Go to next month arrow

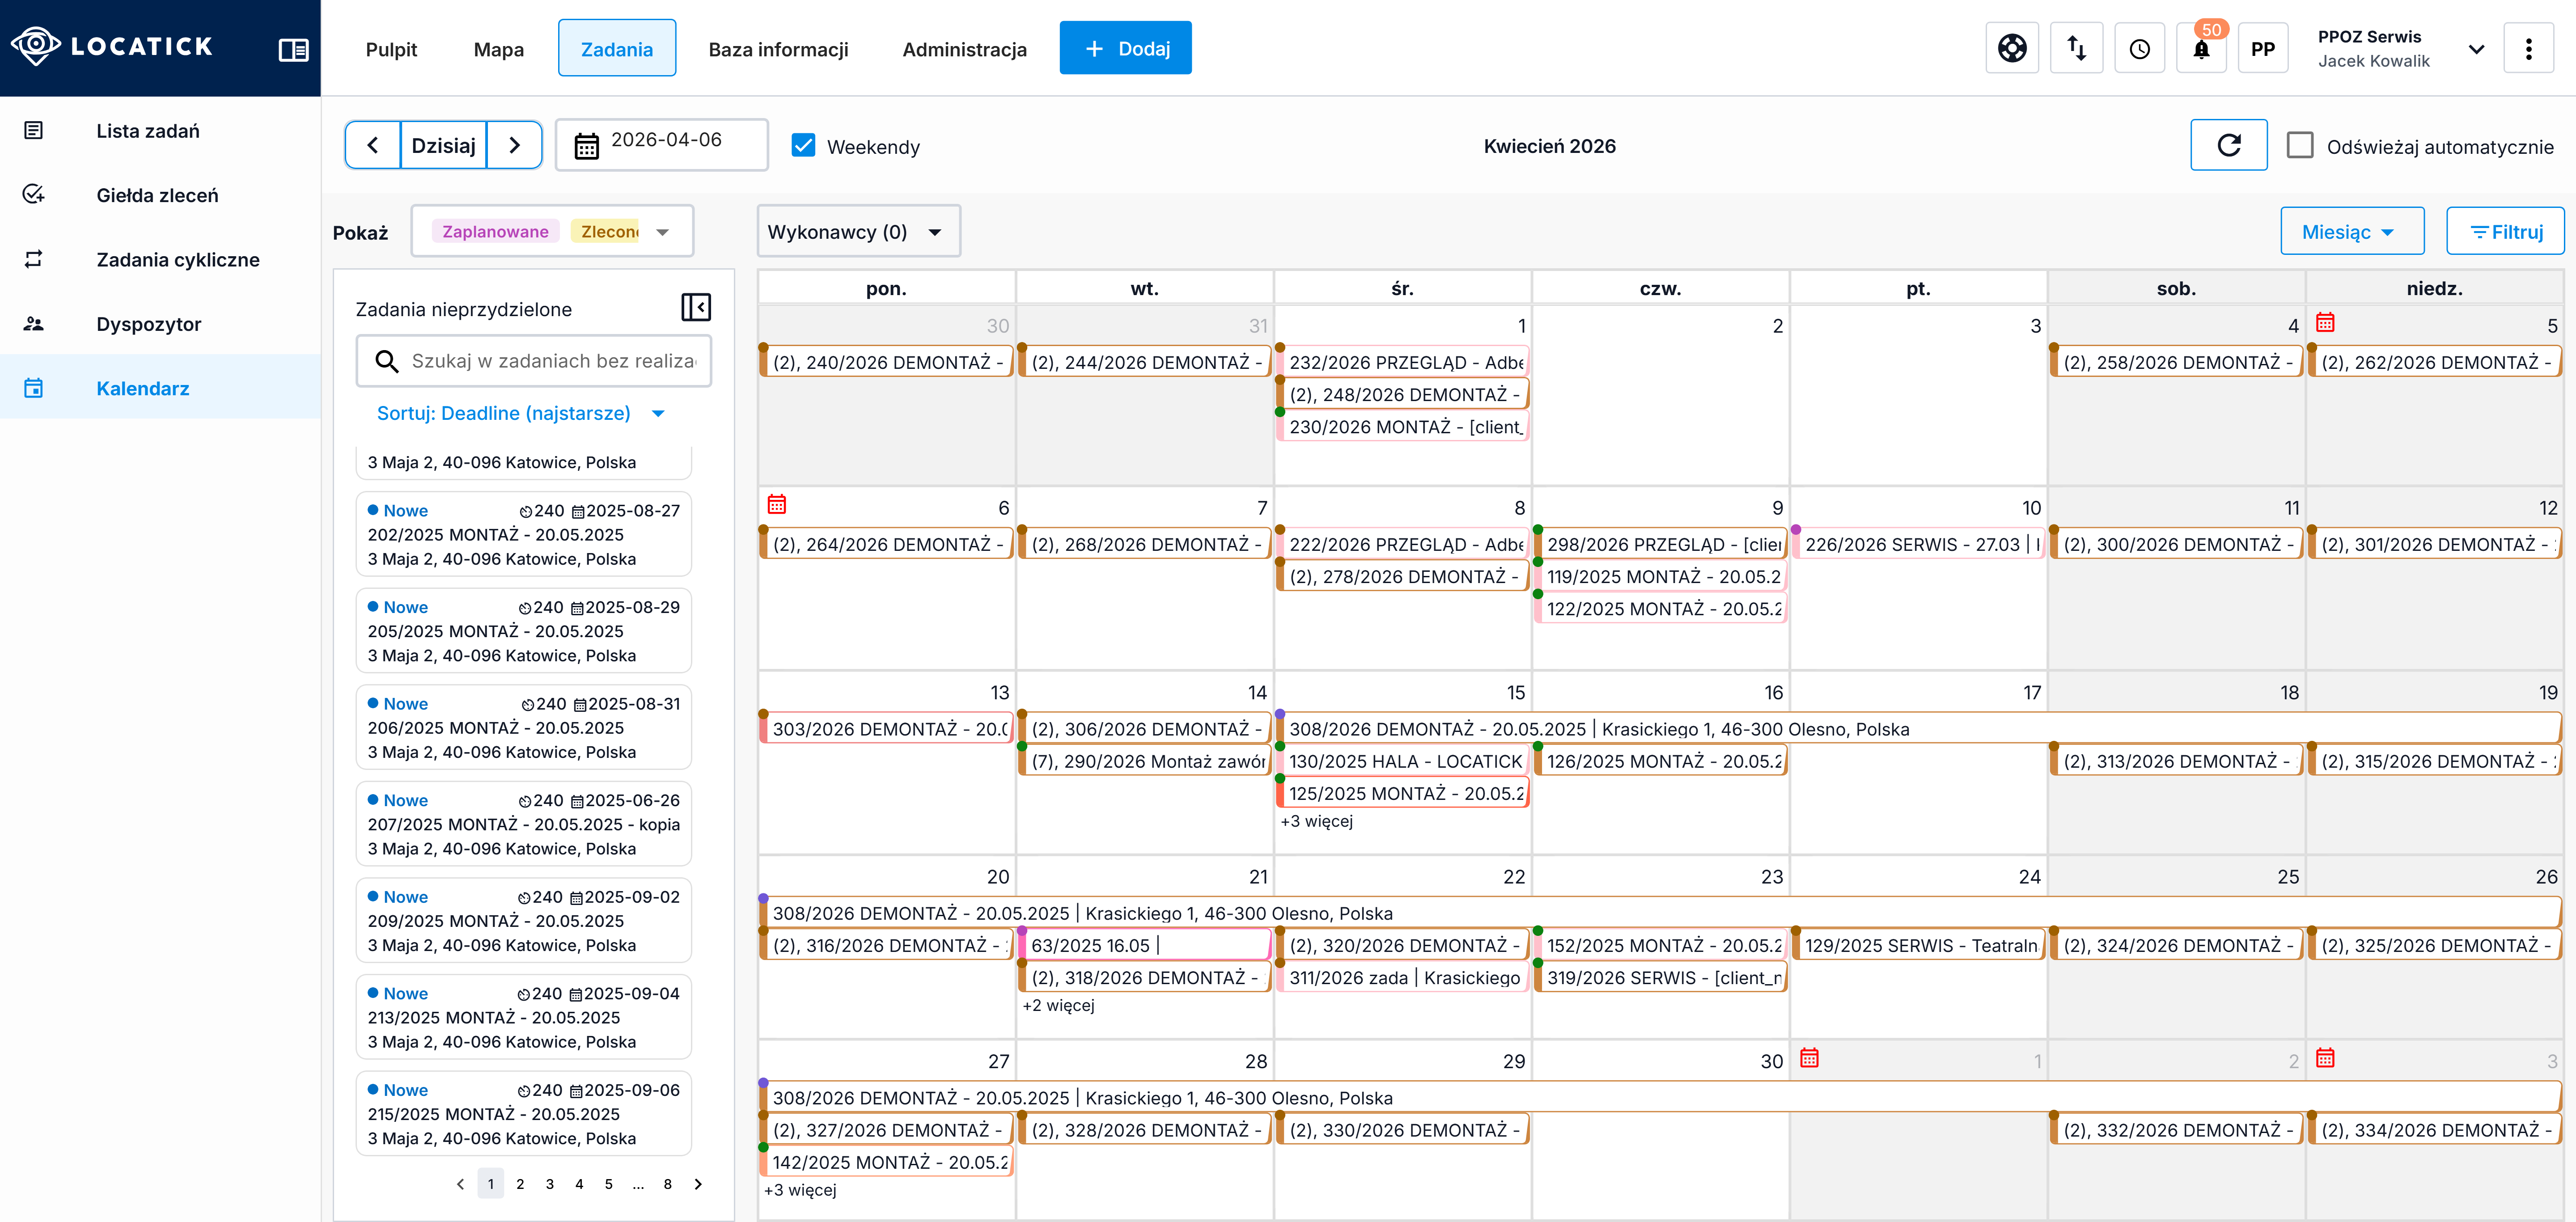click(x=515, y=145)
